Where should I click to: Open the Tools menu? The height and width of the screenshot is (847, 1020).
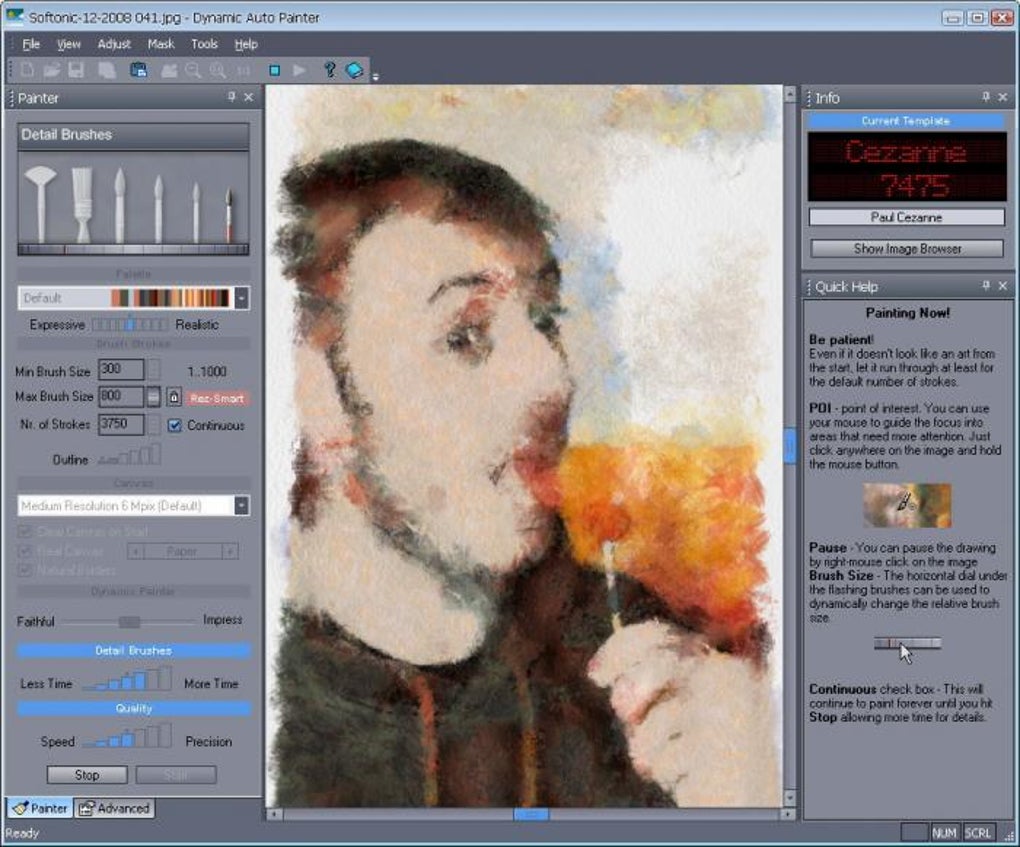click(x=204, y=44)
